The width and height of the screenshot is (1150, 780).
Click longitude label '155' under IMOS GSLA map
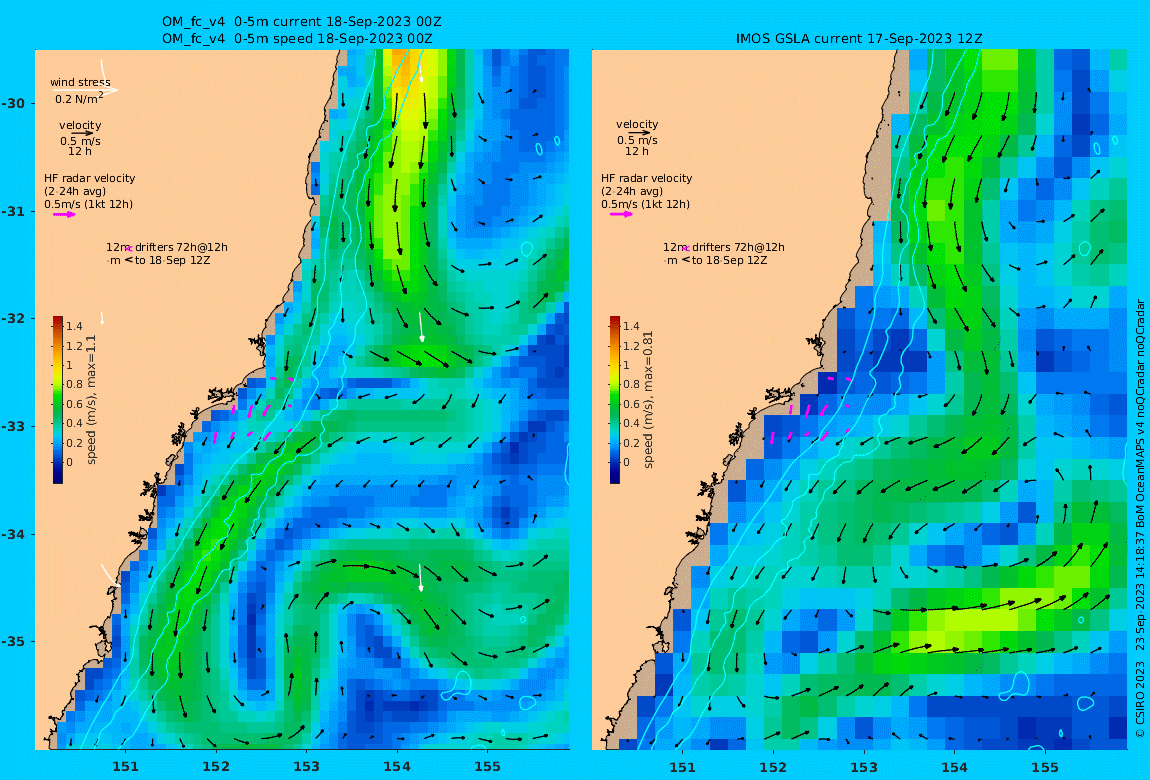click(x=1045, y=767)
